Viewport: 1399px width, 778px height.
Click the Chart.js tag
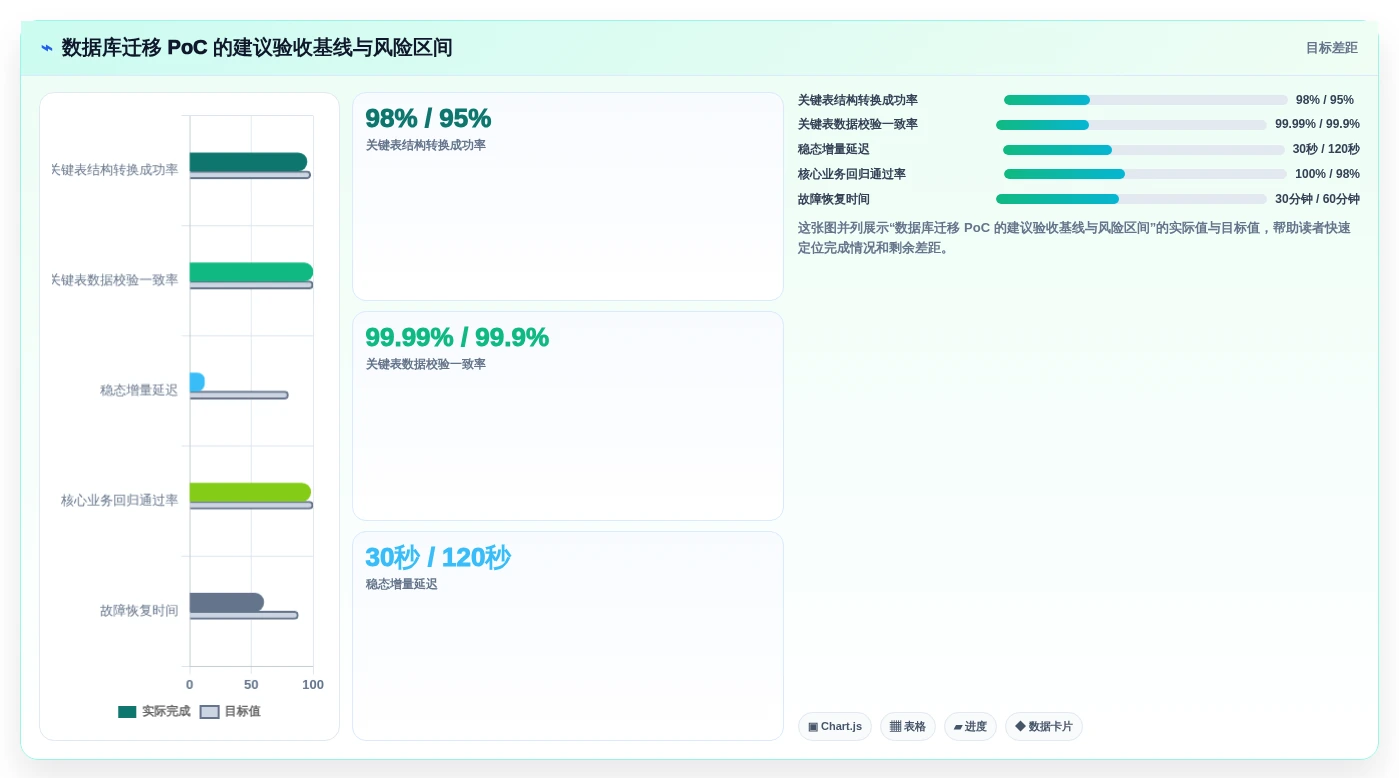(x=835, y=727)
